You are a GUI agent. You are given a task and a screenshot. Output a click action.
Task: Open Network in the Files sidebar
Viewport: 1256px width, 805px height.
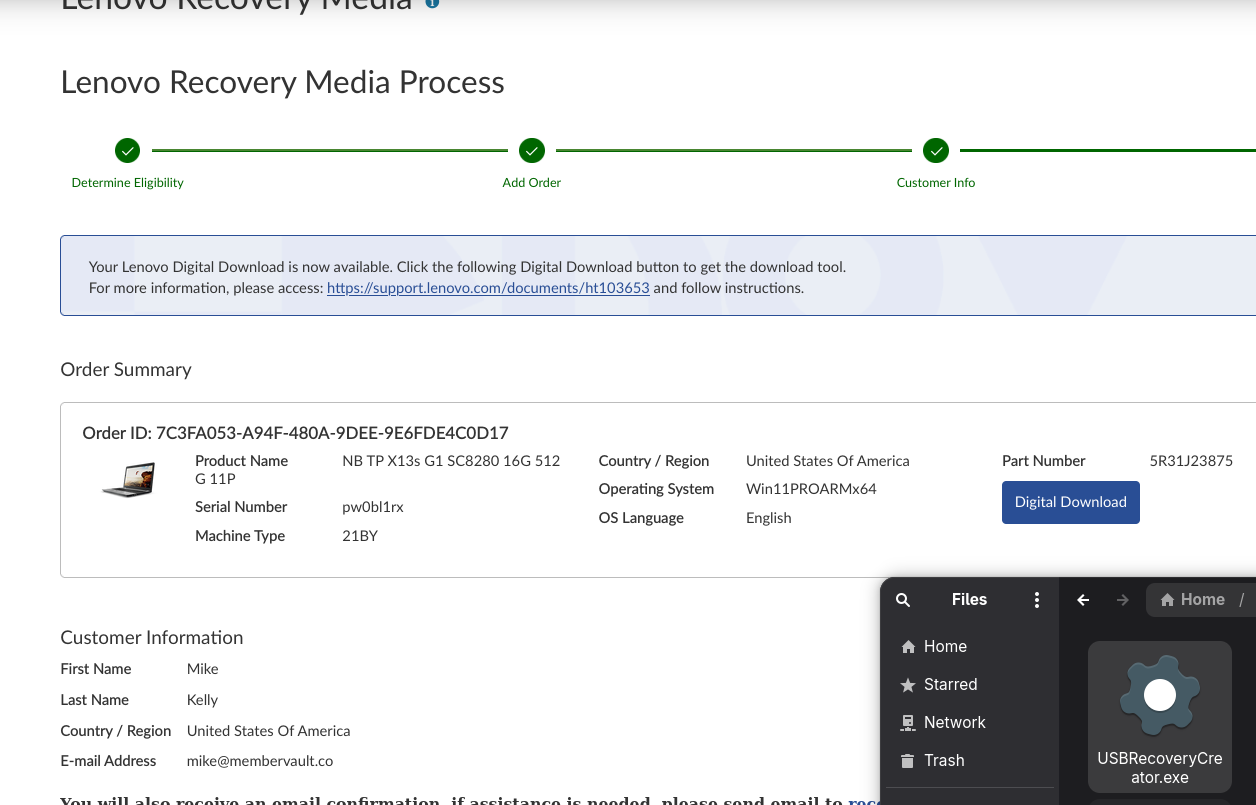[954, 723]
